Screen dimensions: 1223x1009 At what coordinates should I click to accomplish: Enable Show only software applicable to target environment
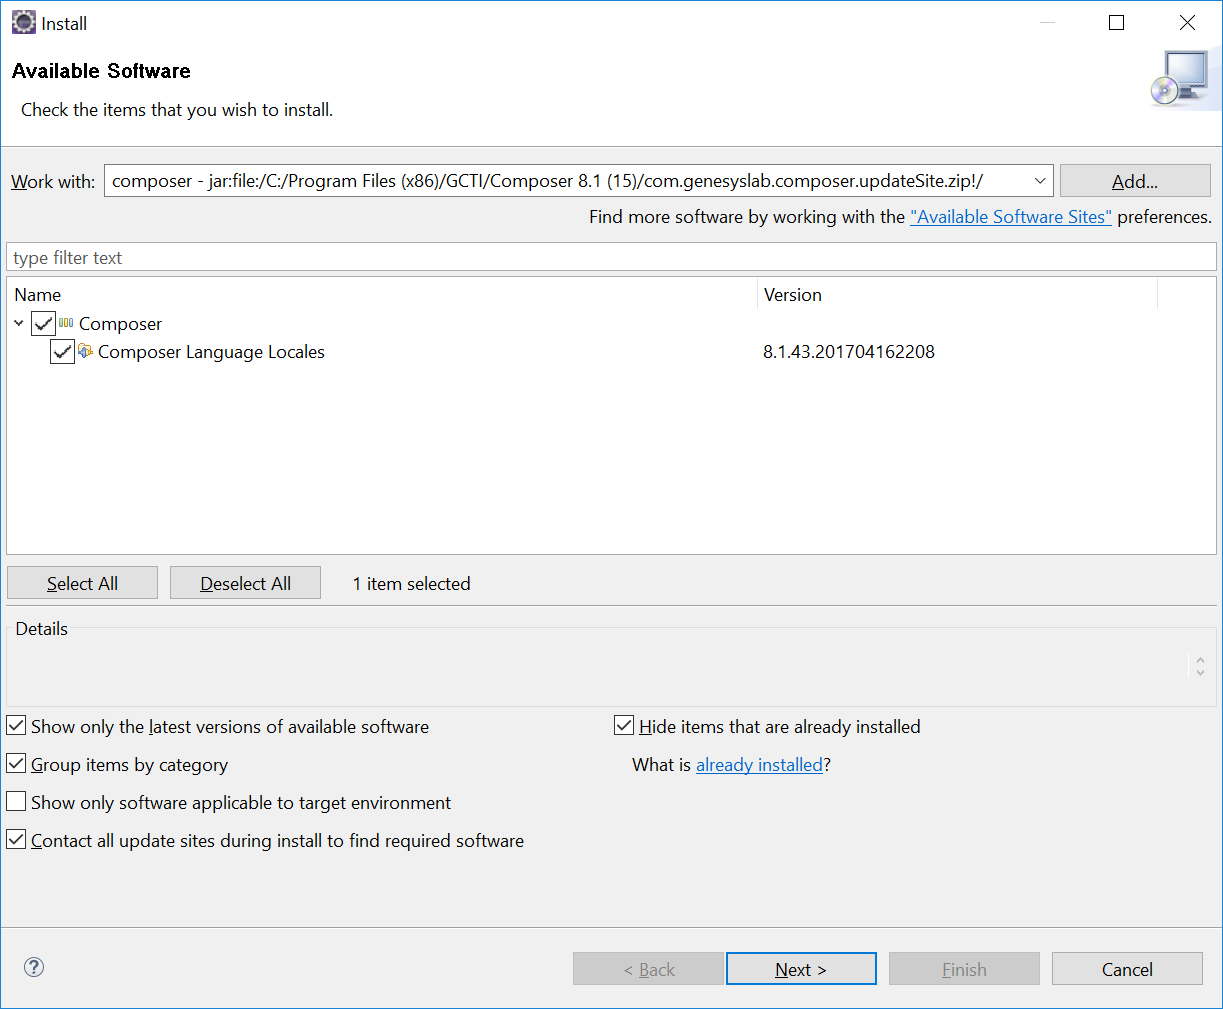pos(17,802)
